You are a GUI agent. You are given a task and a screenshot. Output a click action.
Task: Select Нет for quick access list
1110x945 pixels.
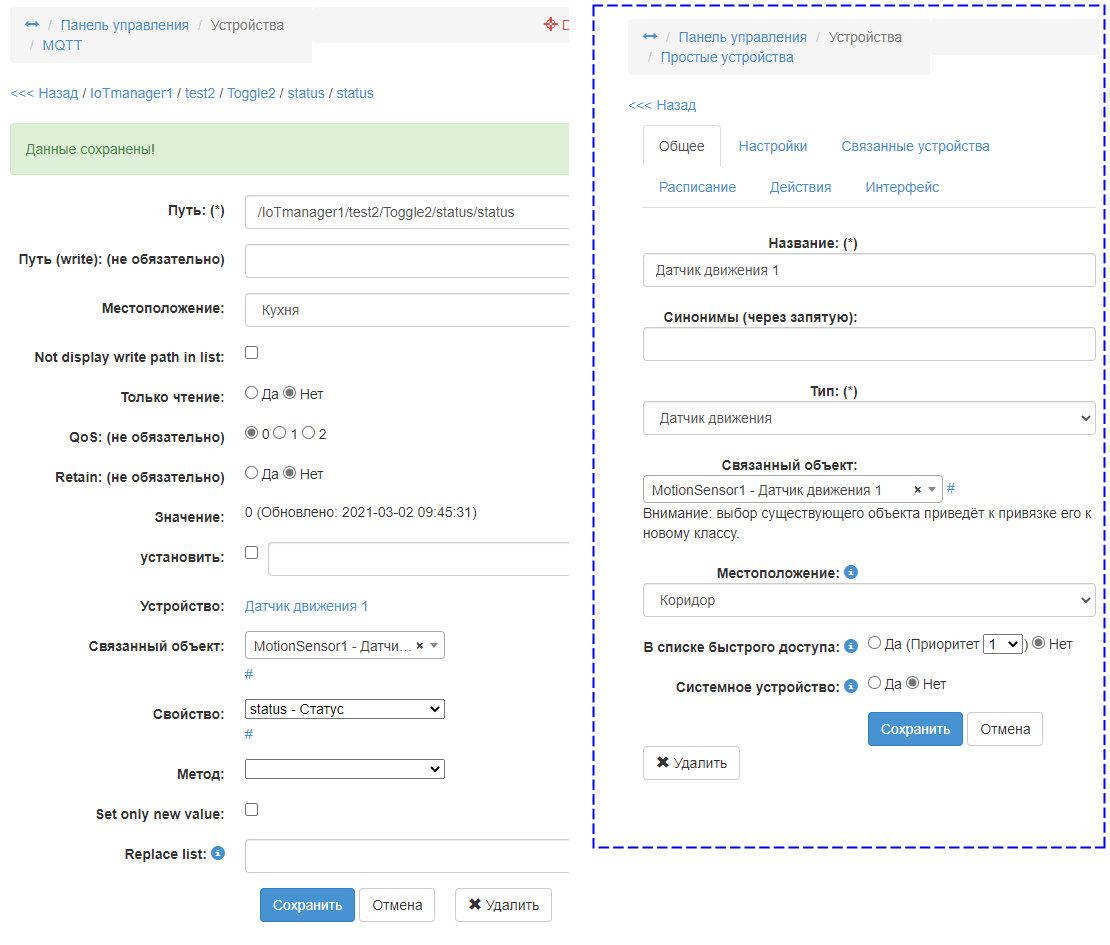click(1039, 643)
